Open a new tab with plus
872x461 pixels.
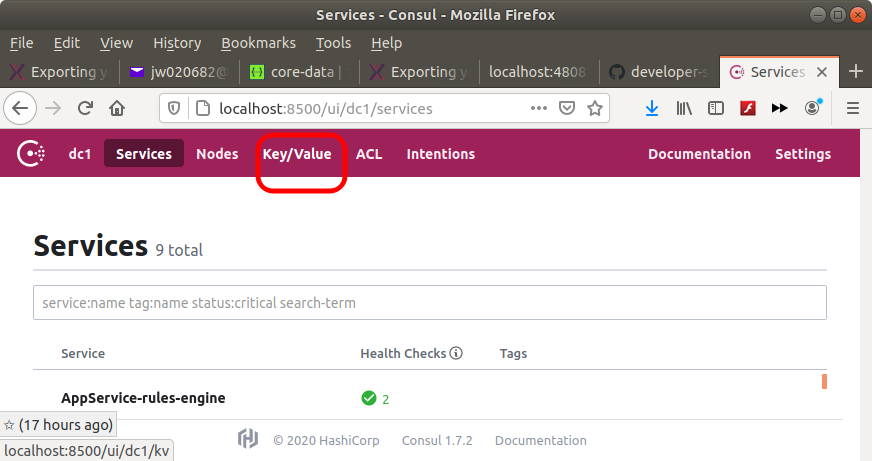856,71
